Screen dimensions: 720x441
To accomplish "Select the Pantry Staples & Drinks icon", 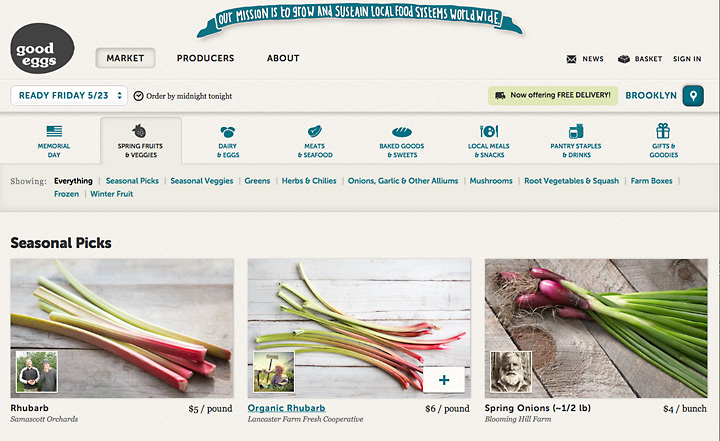I will click(x=576, y=131).
